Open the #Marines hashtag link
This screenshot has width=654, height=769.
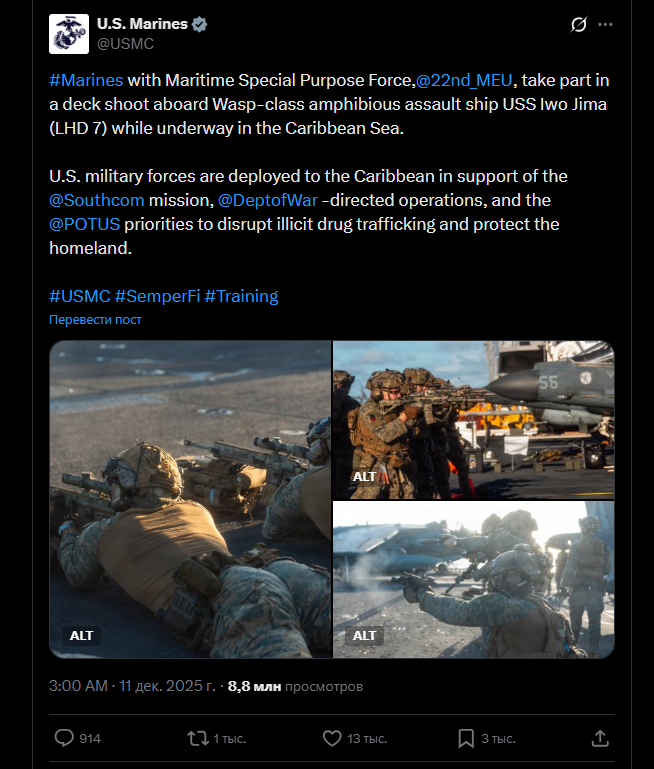click(x=86, y=80)
